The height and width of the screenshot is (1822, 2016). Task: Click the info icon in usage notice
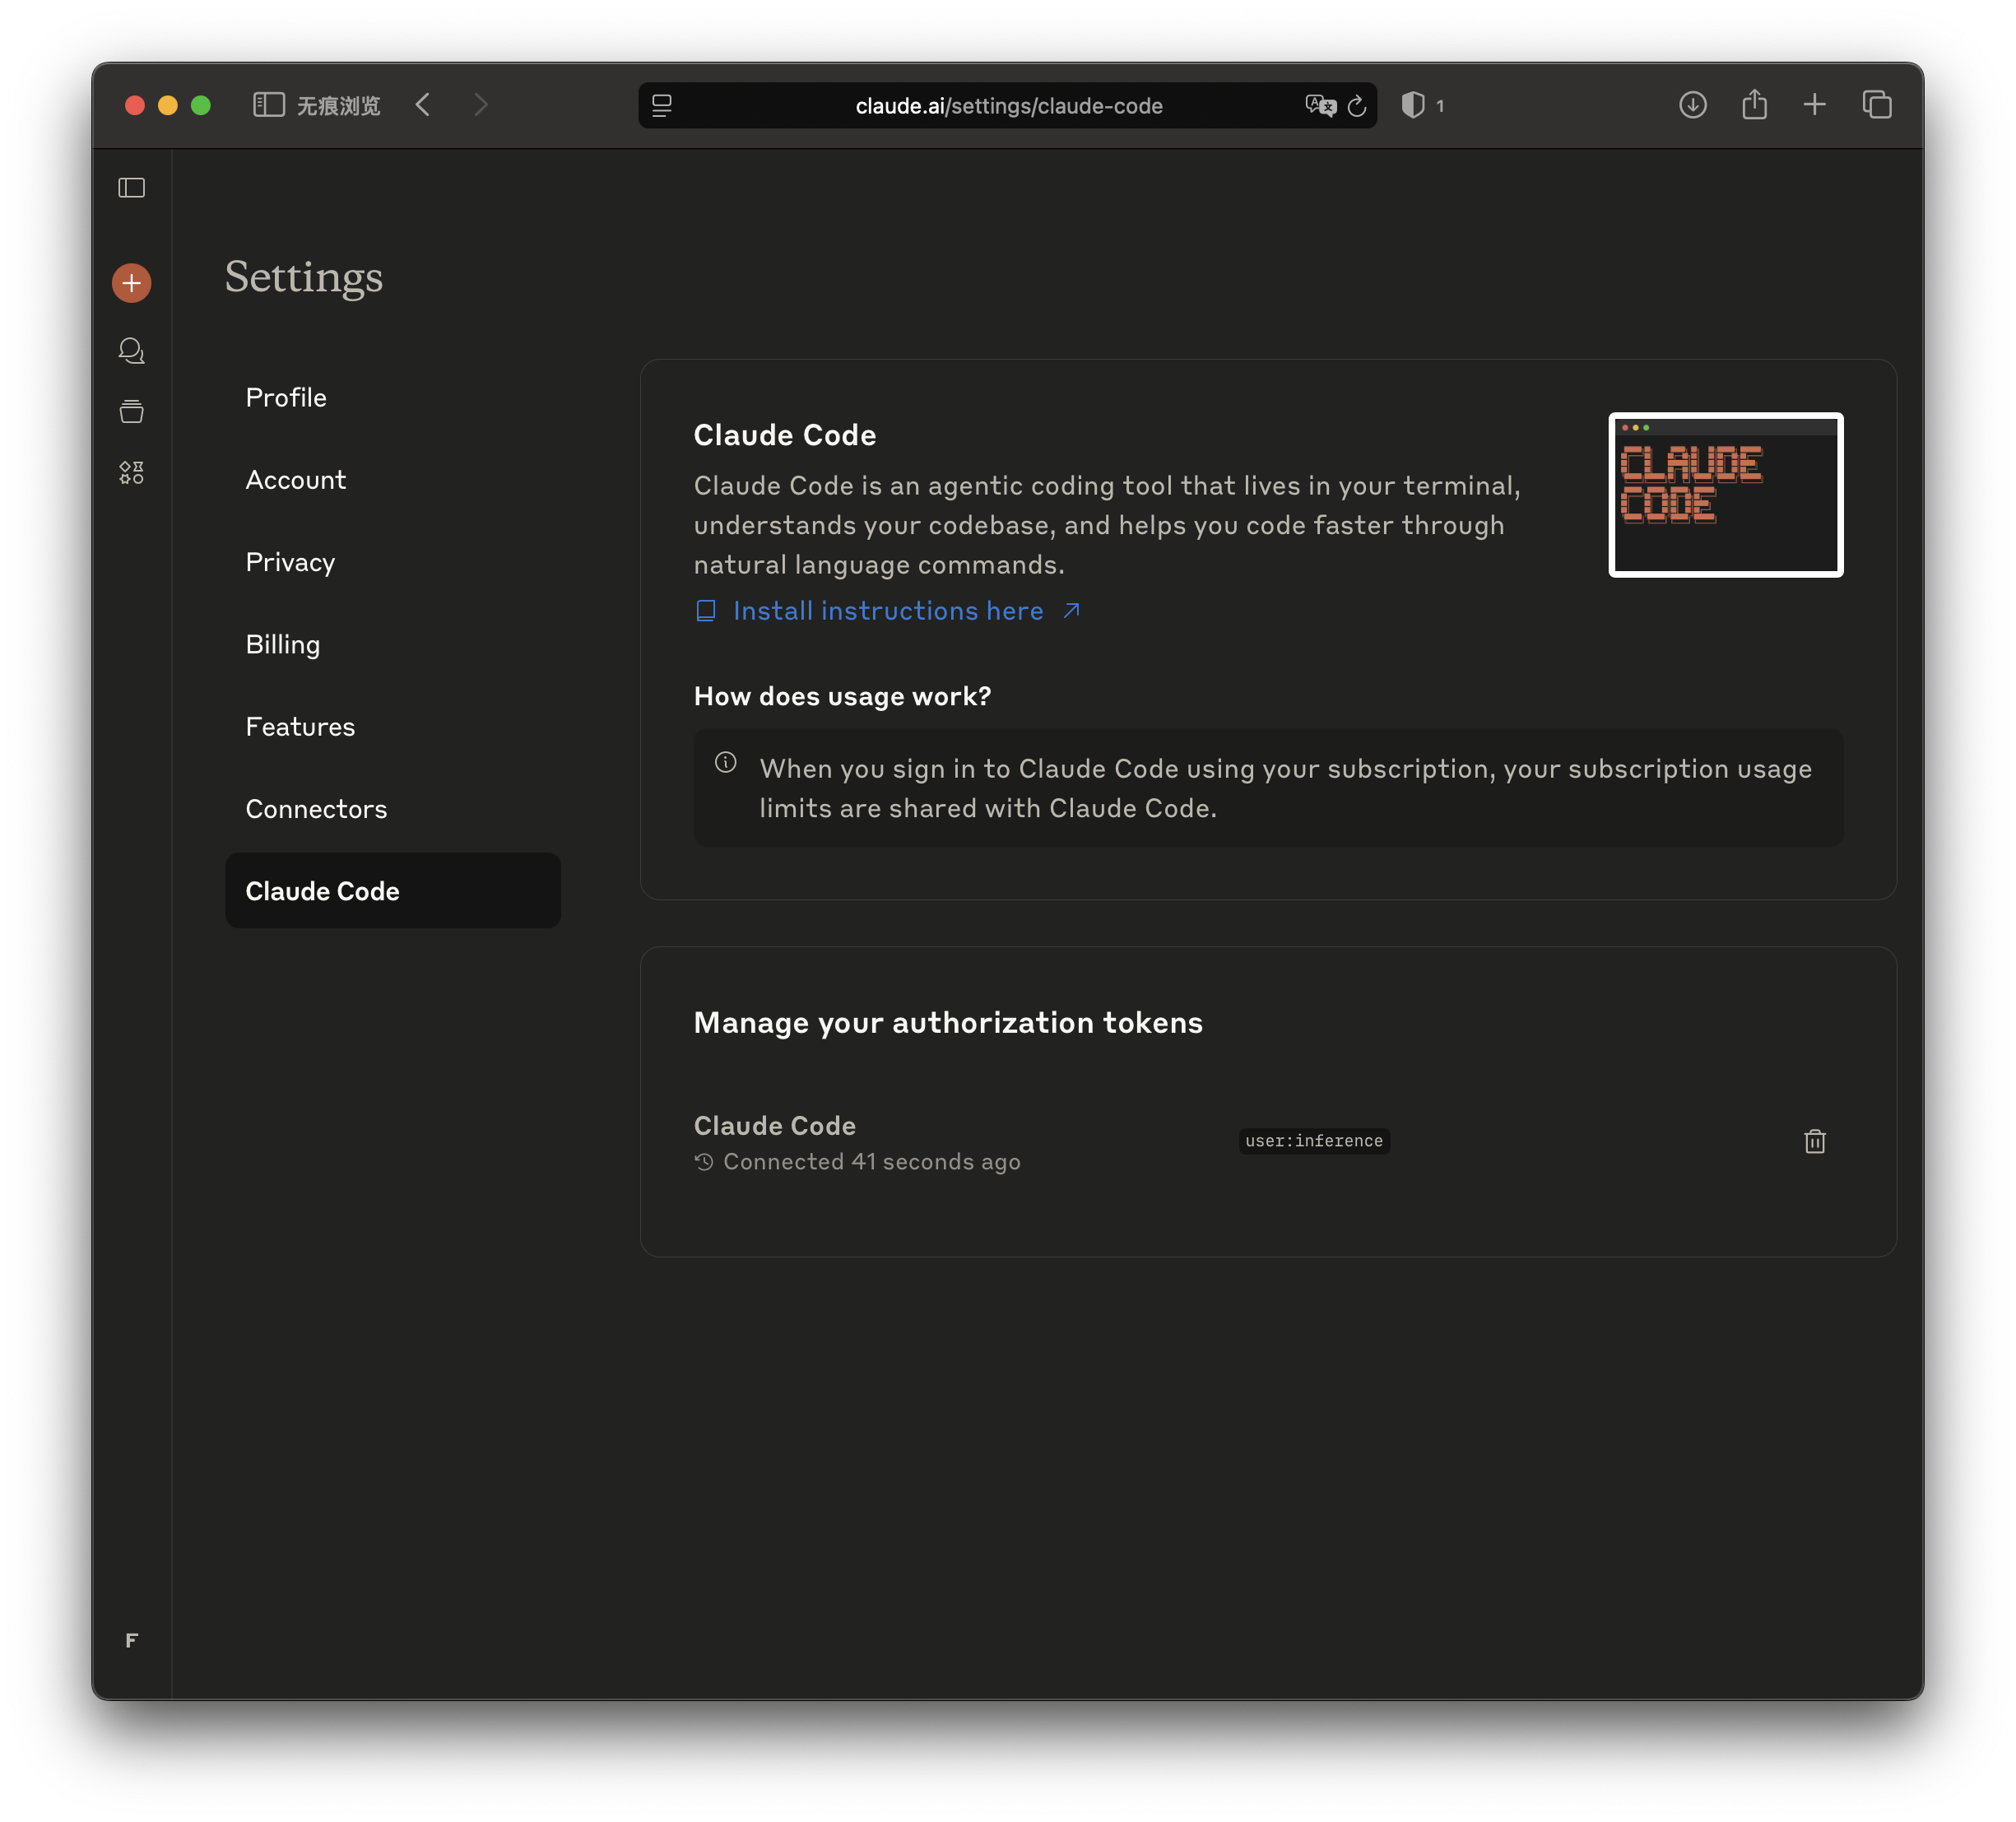click(726, 762)
